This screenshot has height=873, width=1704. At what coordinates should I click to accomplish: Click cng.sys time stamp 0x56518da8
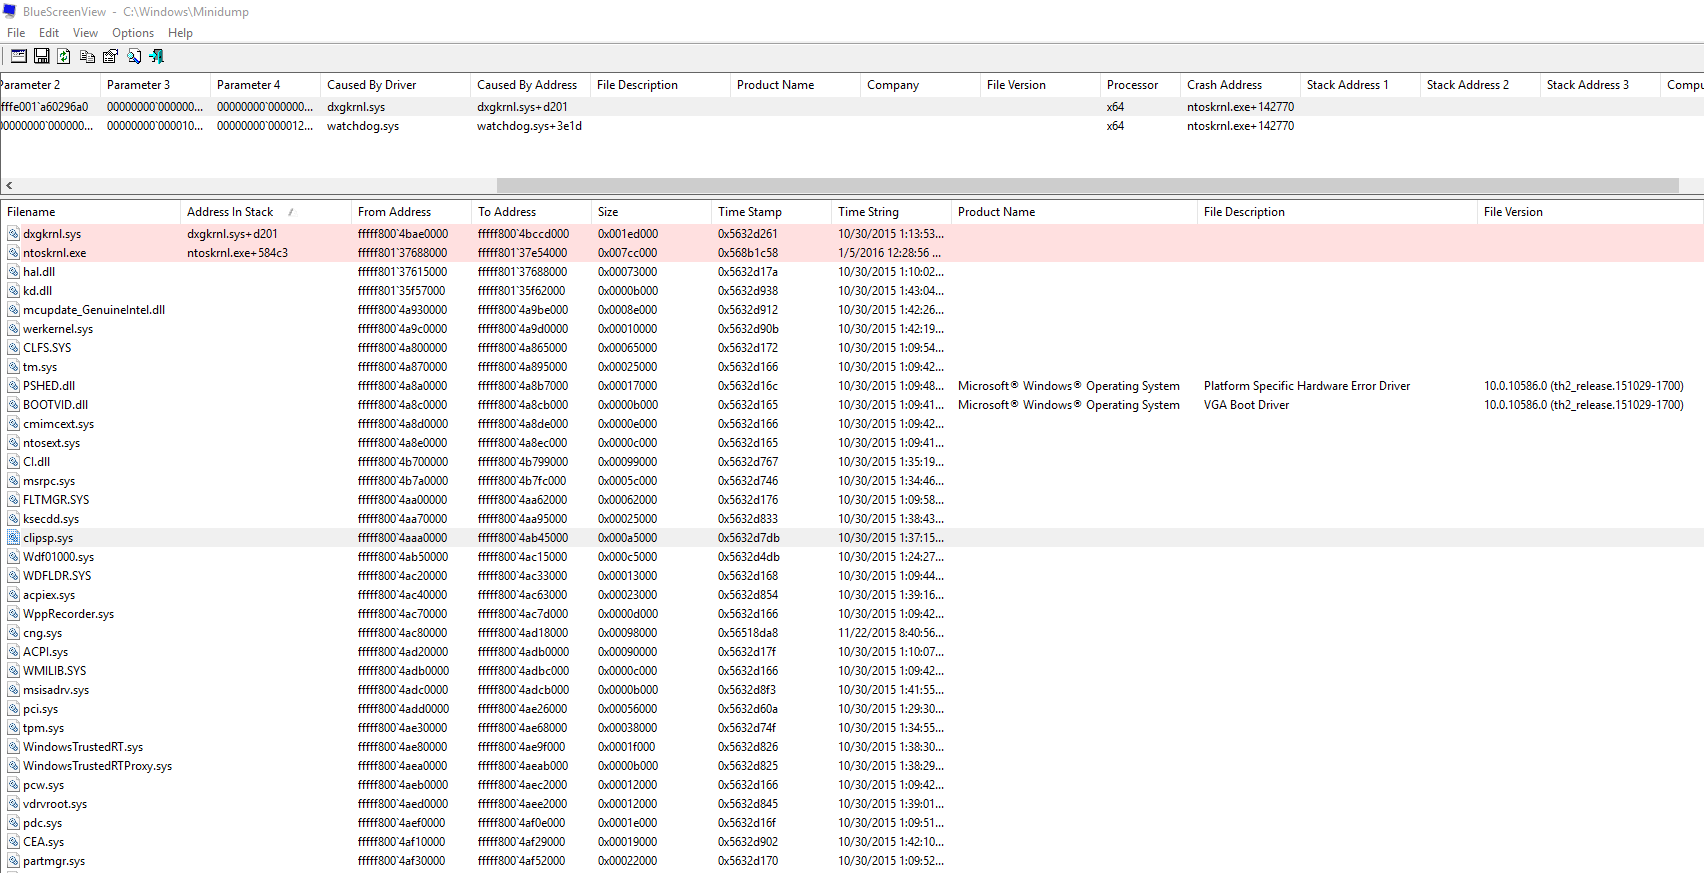(x=747, y=633)
